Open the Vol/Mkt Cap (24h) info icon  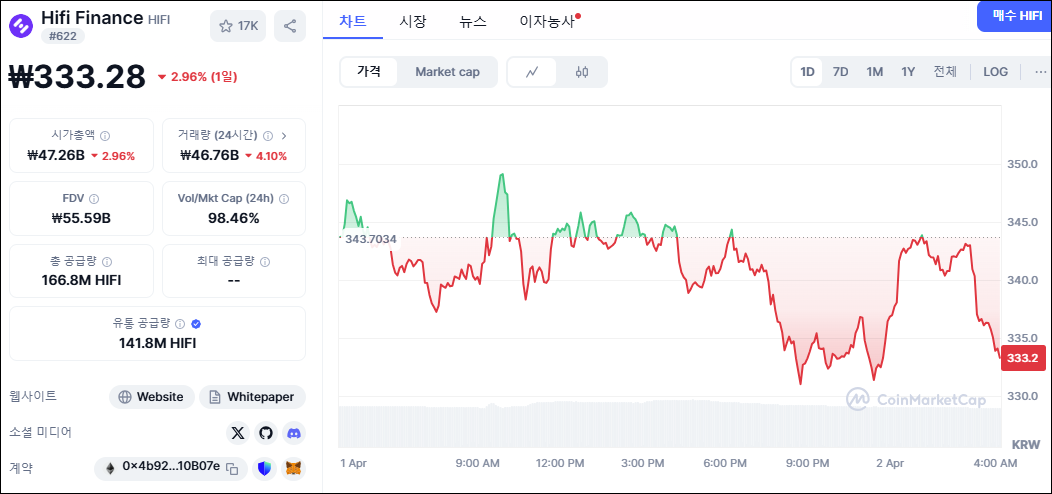(284, 199)
